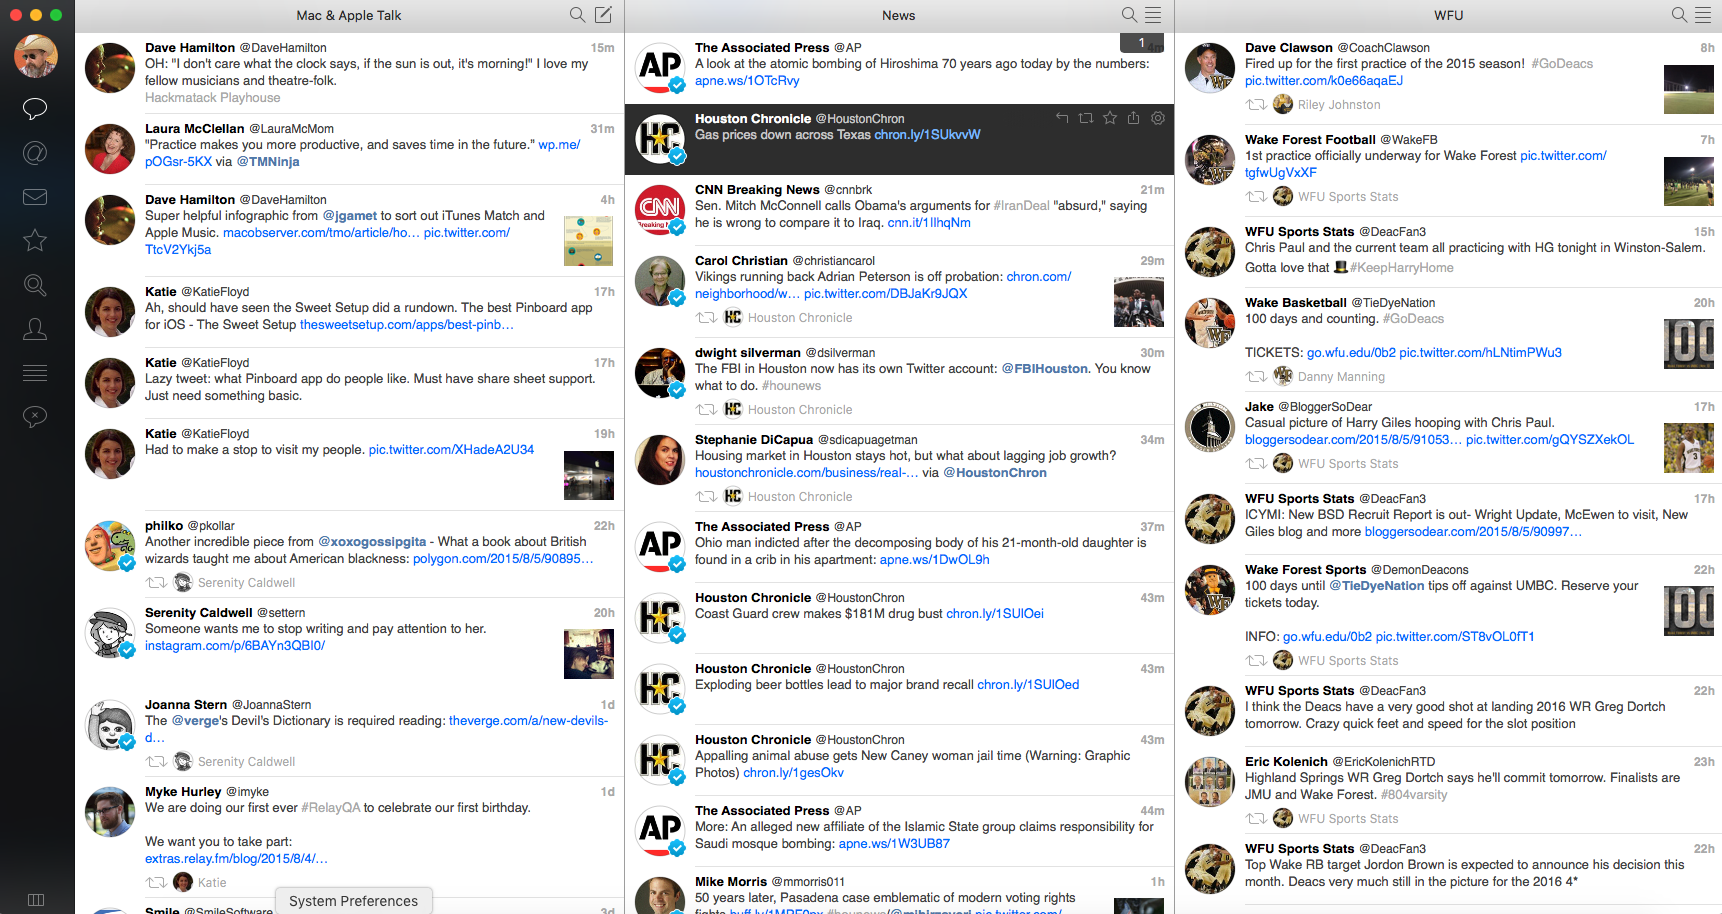Click the compose new tweet icon
This screenshot has width=1722, height=914.
point(603,15)
